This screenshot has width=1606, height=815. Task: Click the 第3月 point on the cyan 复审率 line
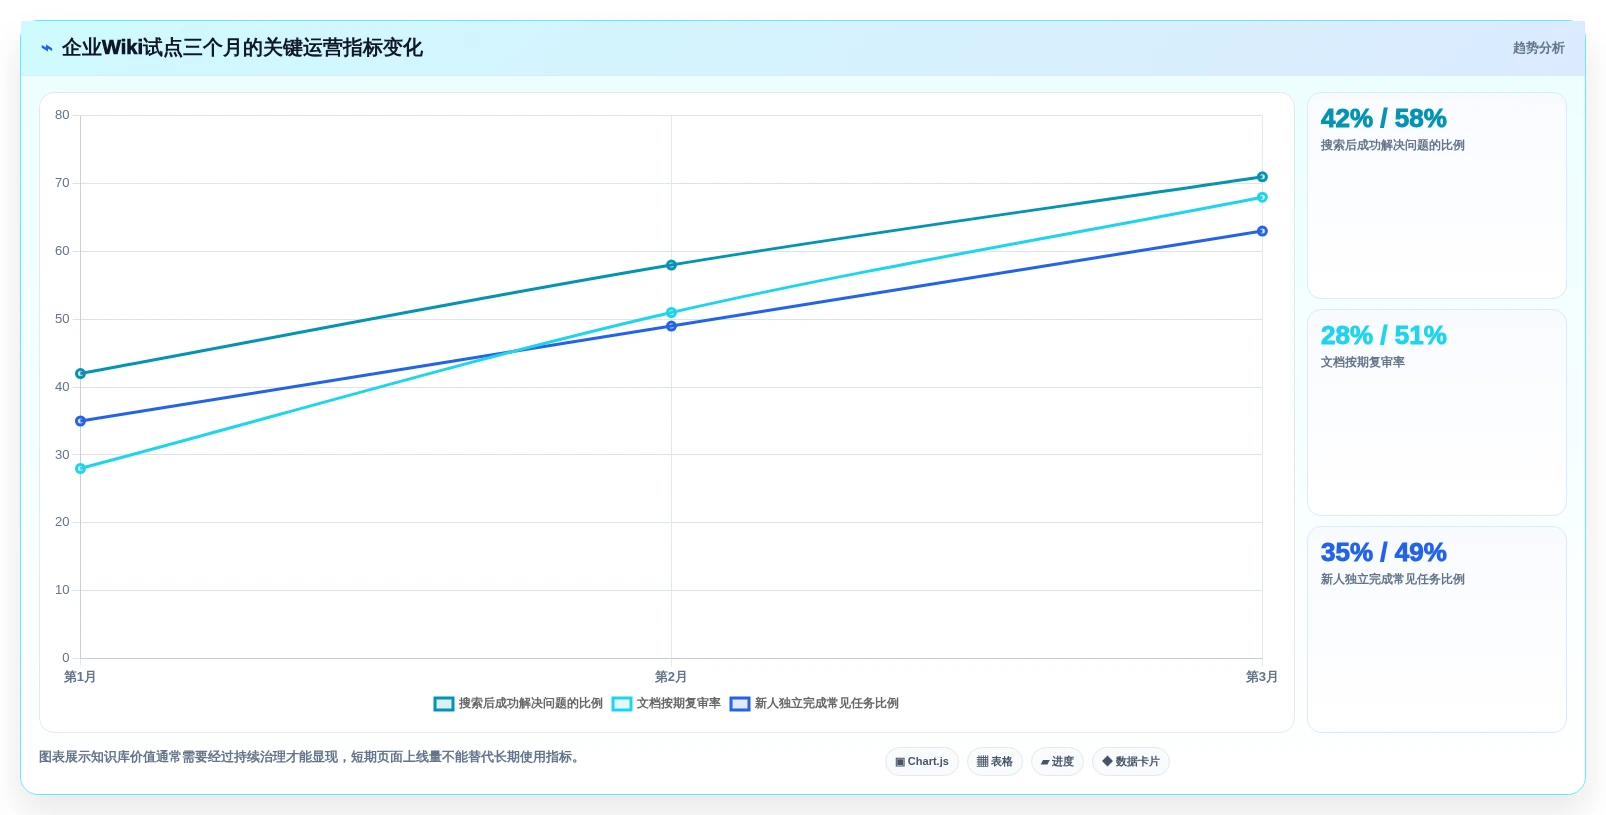[1262, 198]
